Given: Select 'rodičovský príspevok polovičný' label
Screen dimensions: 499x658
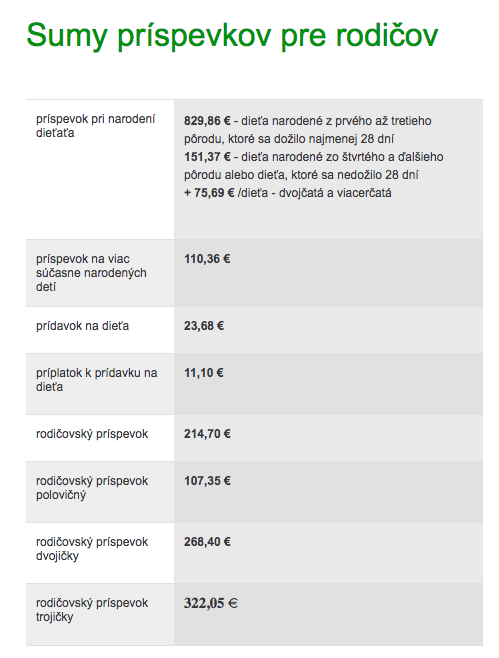Looking at the screenshot, I should point(92,488).
